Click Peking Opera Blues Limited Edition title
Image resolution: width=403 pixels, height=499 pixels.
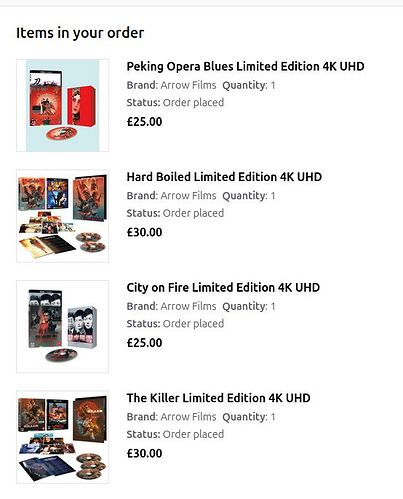pyautogui.click(x=245, y=66)
